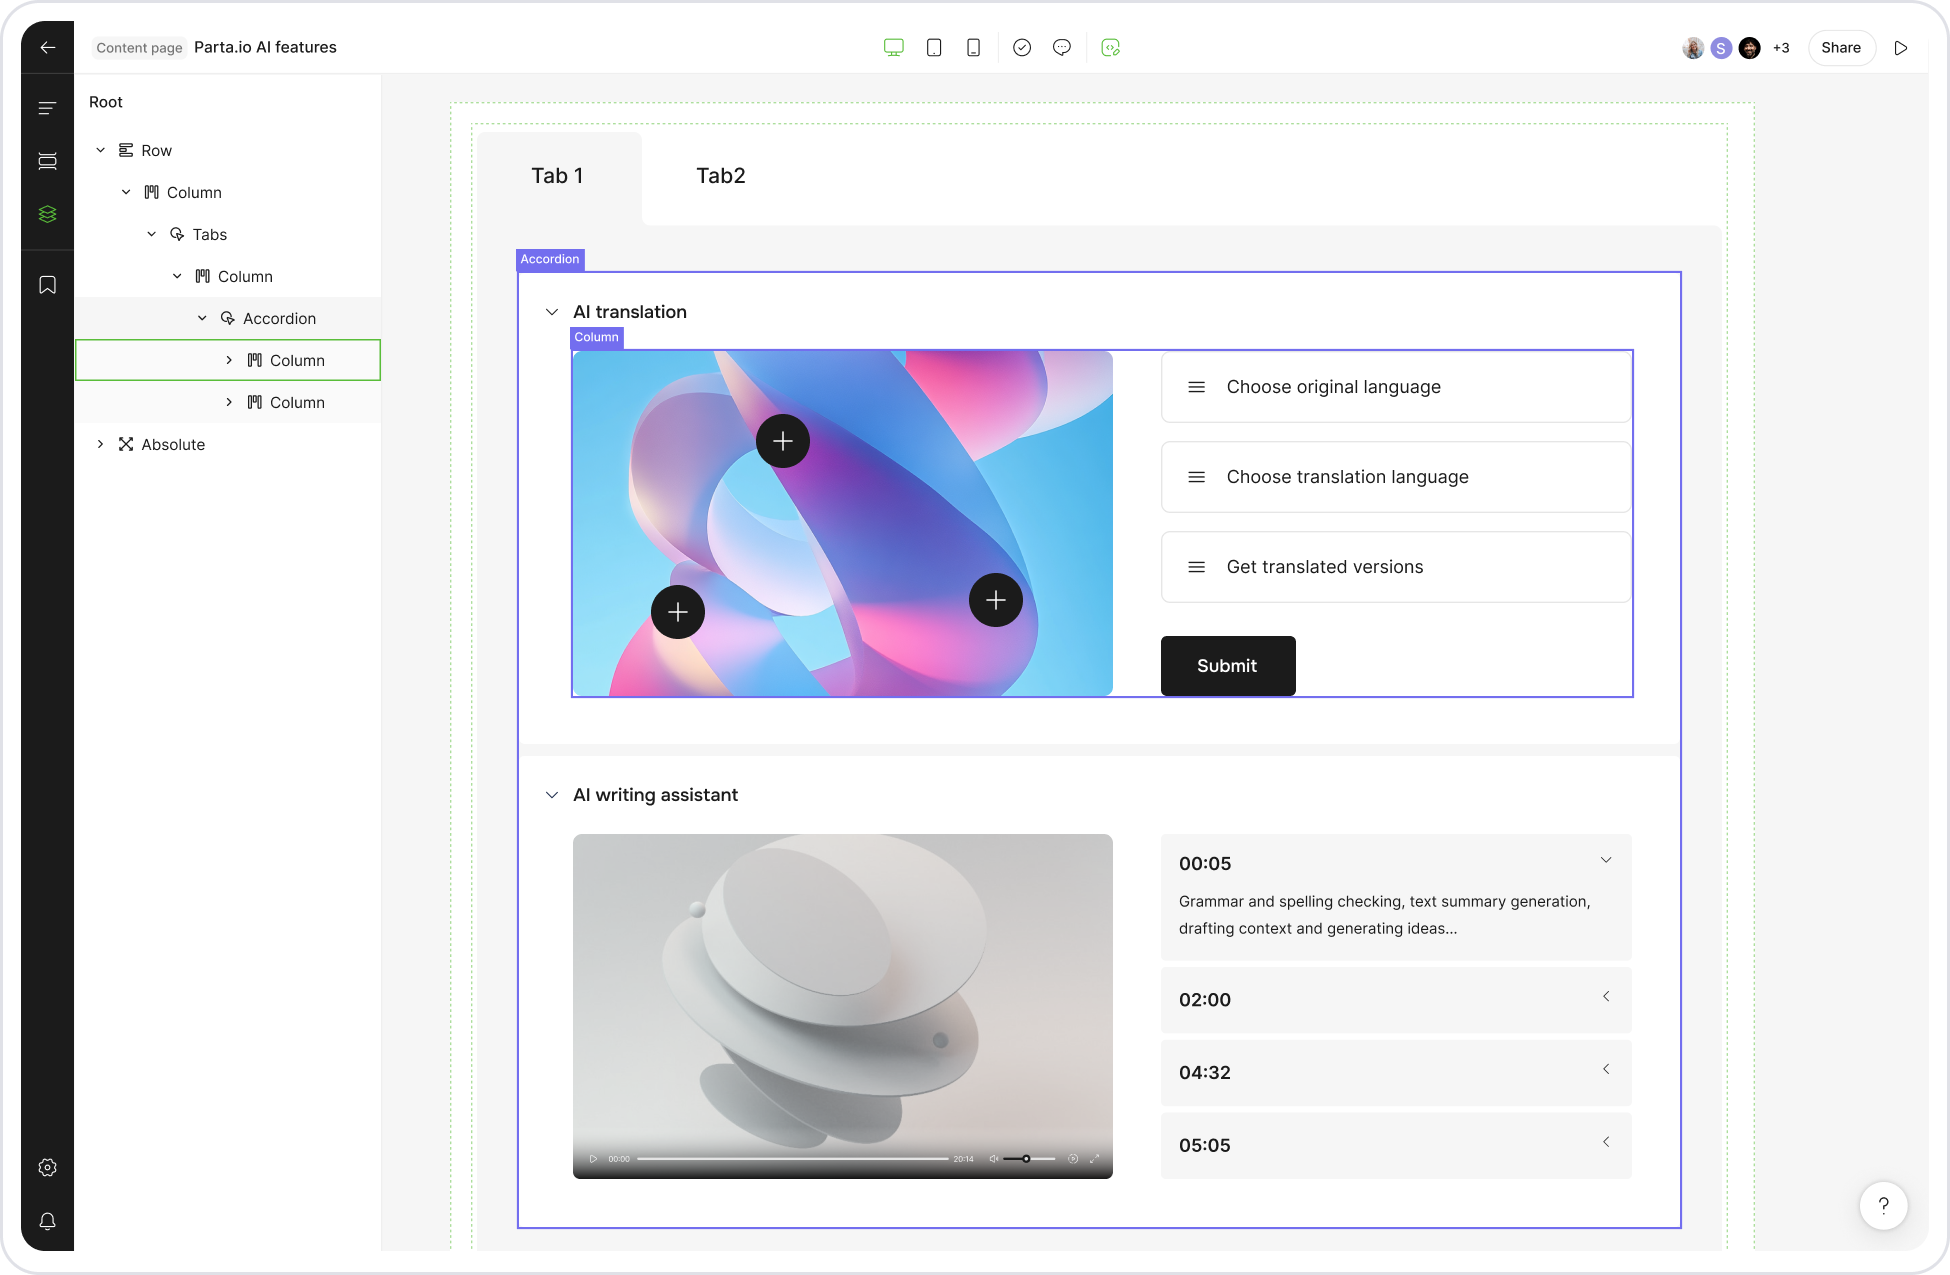
Task: Collapse the AI translation accordion section
Action: click(x=552, y=312)
